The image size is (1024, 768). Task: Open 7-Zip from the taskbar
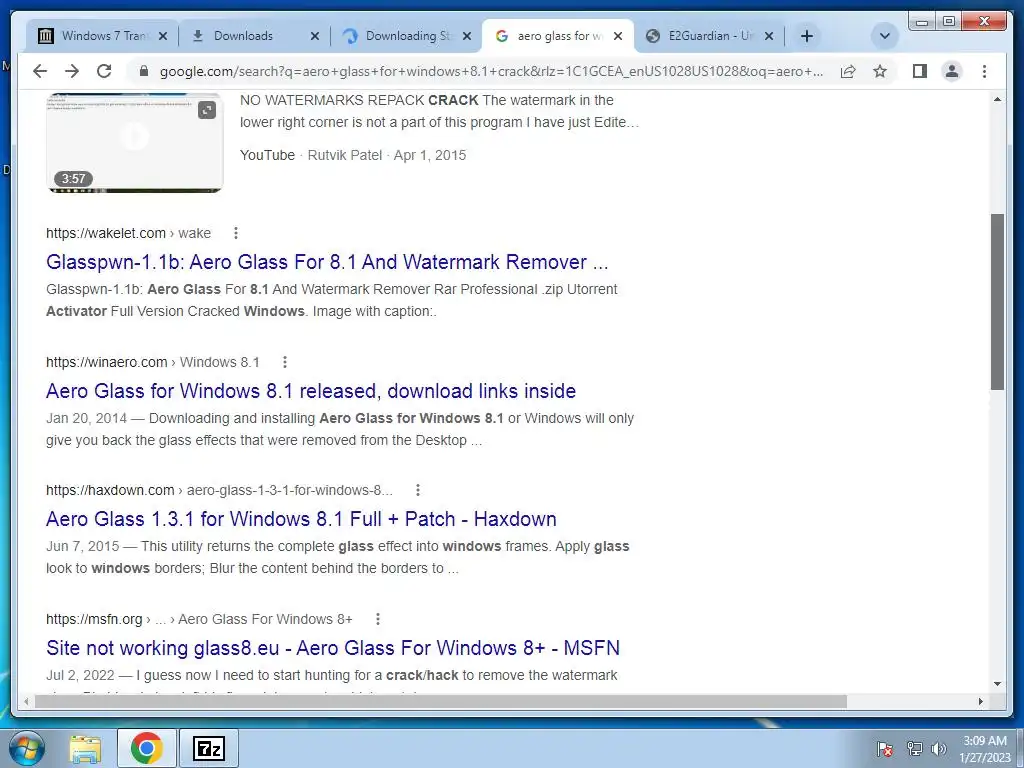coord(209,748)
